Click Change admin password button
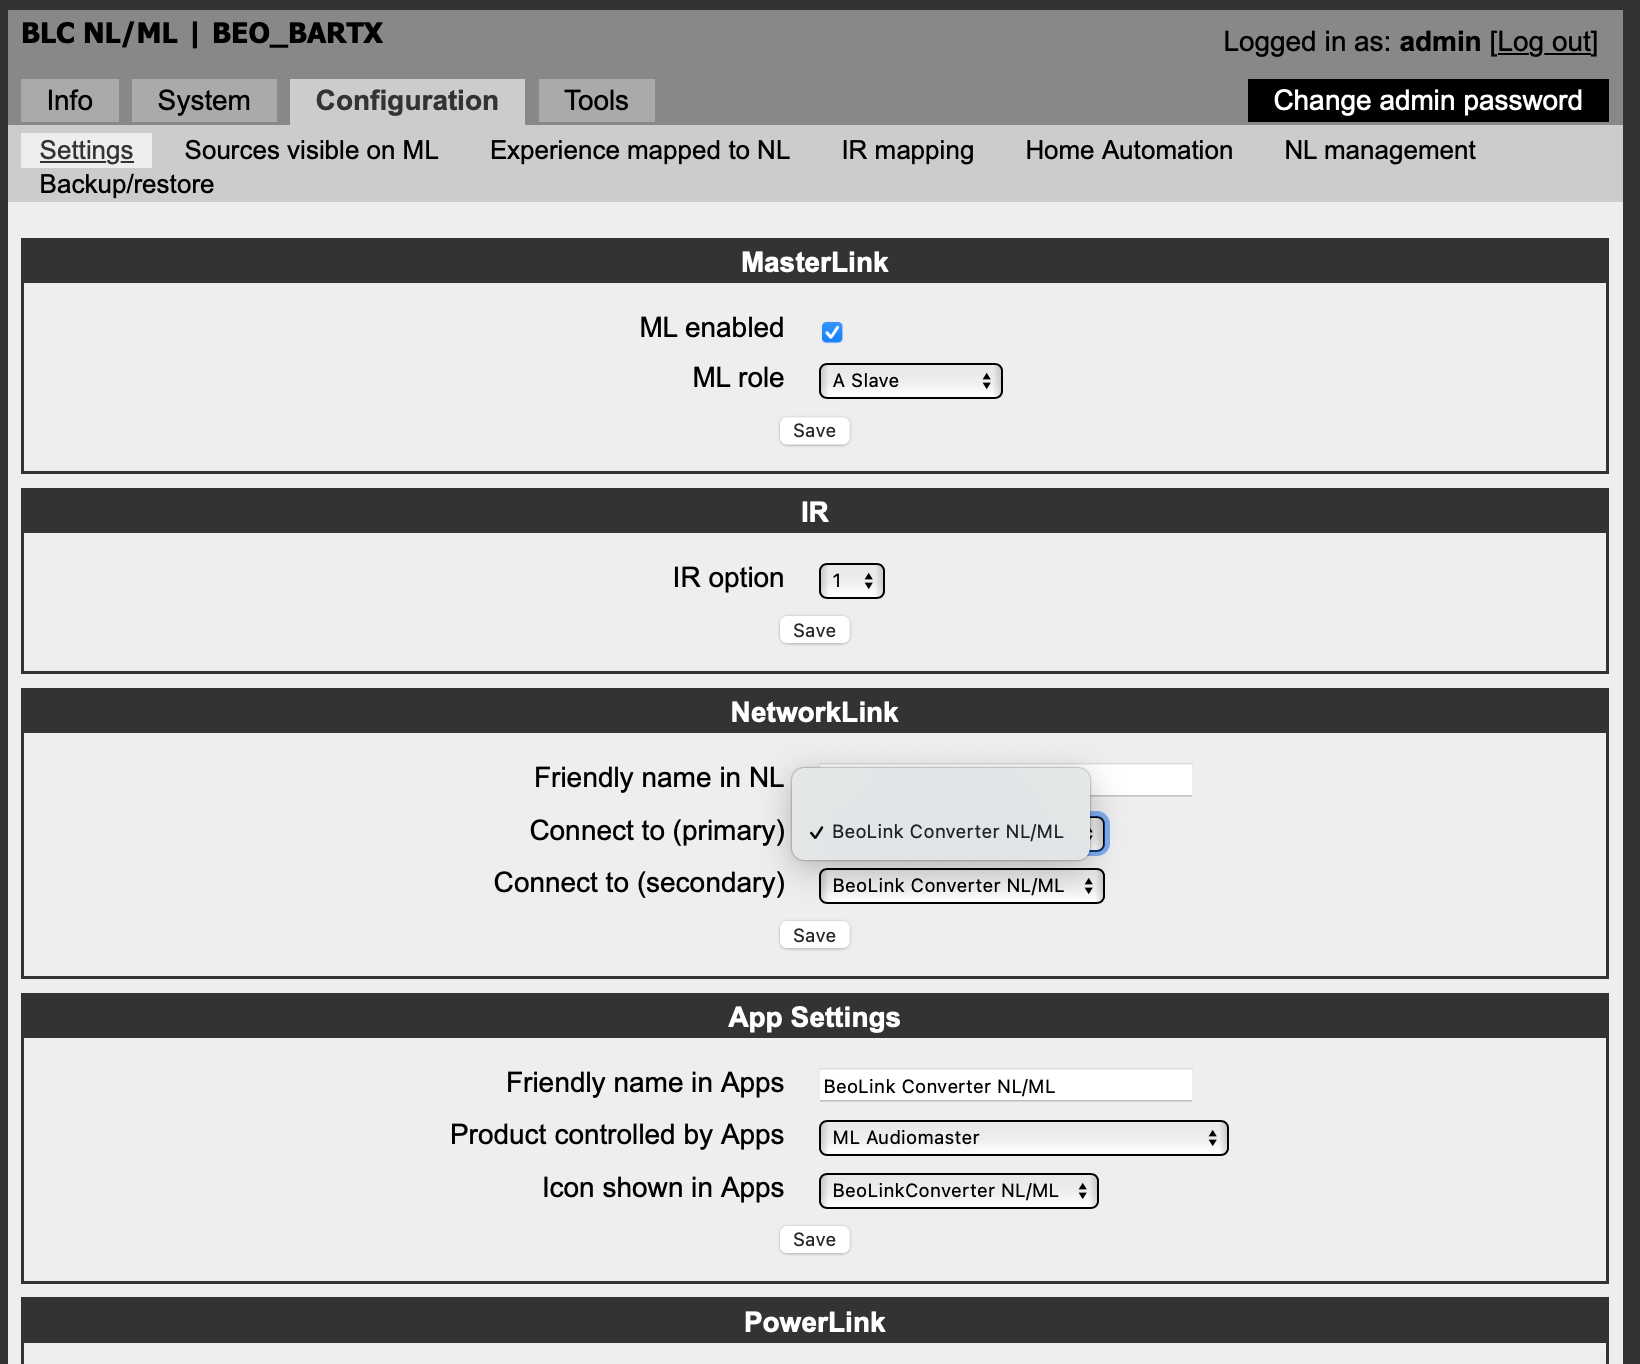Image resolution: width=1640 pixels, height=1364 pixels. (x=1428, y=101)
